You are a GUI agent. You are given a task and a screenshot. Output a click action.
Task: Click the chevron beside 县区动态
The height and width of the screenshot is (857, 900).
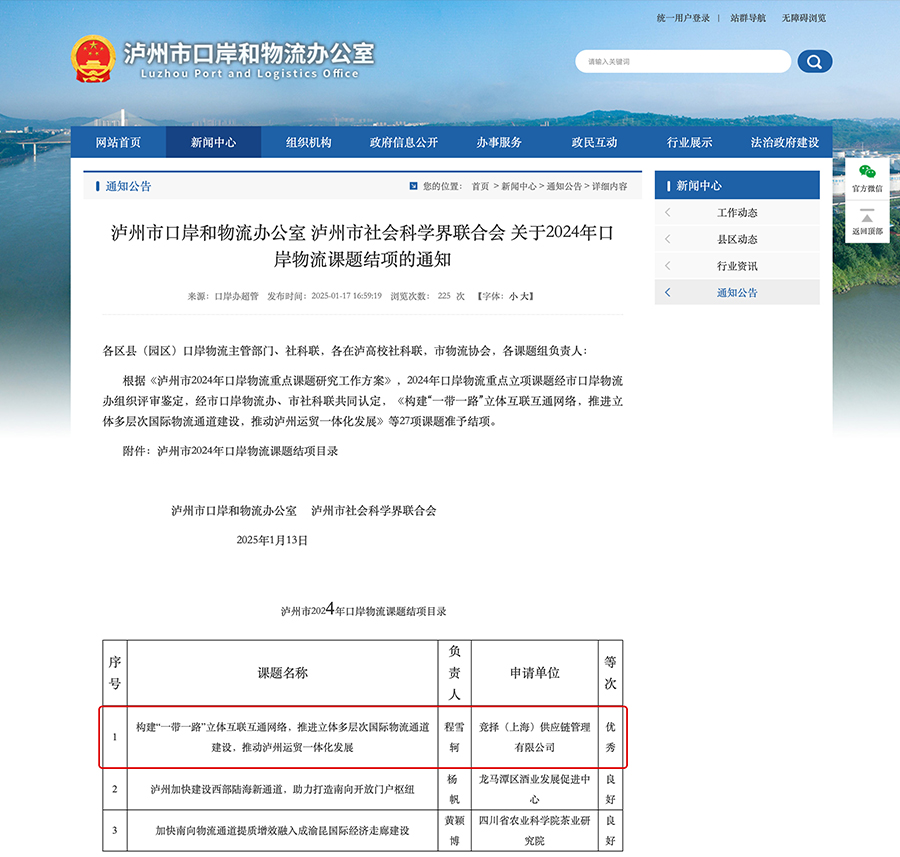pyautogui.click(x=668, y=240)
